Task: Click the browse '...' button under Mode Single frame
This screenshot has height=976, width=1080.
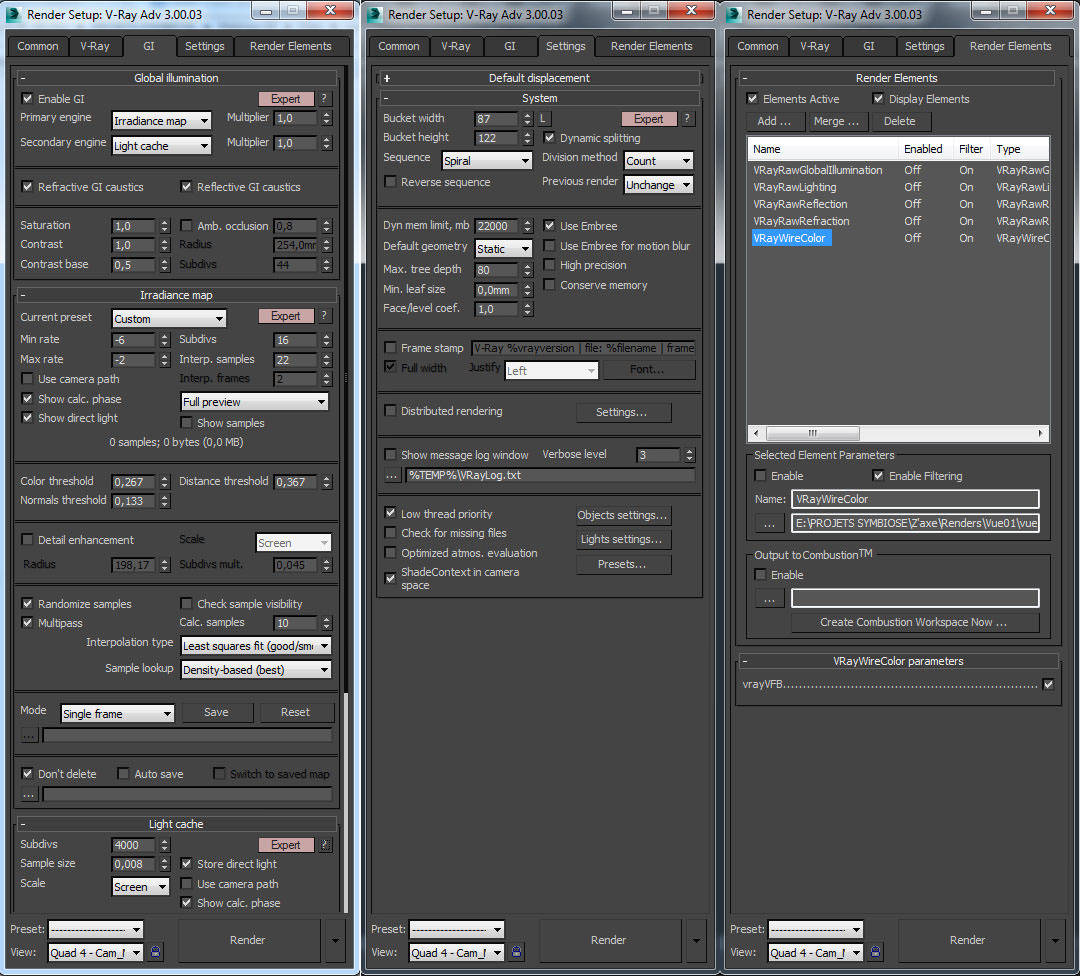Action: click(28, 736)
